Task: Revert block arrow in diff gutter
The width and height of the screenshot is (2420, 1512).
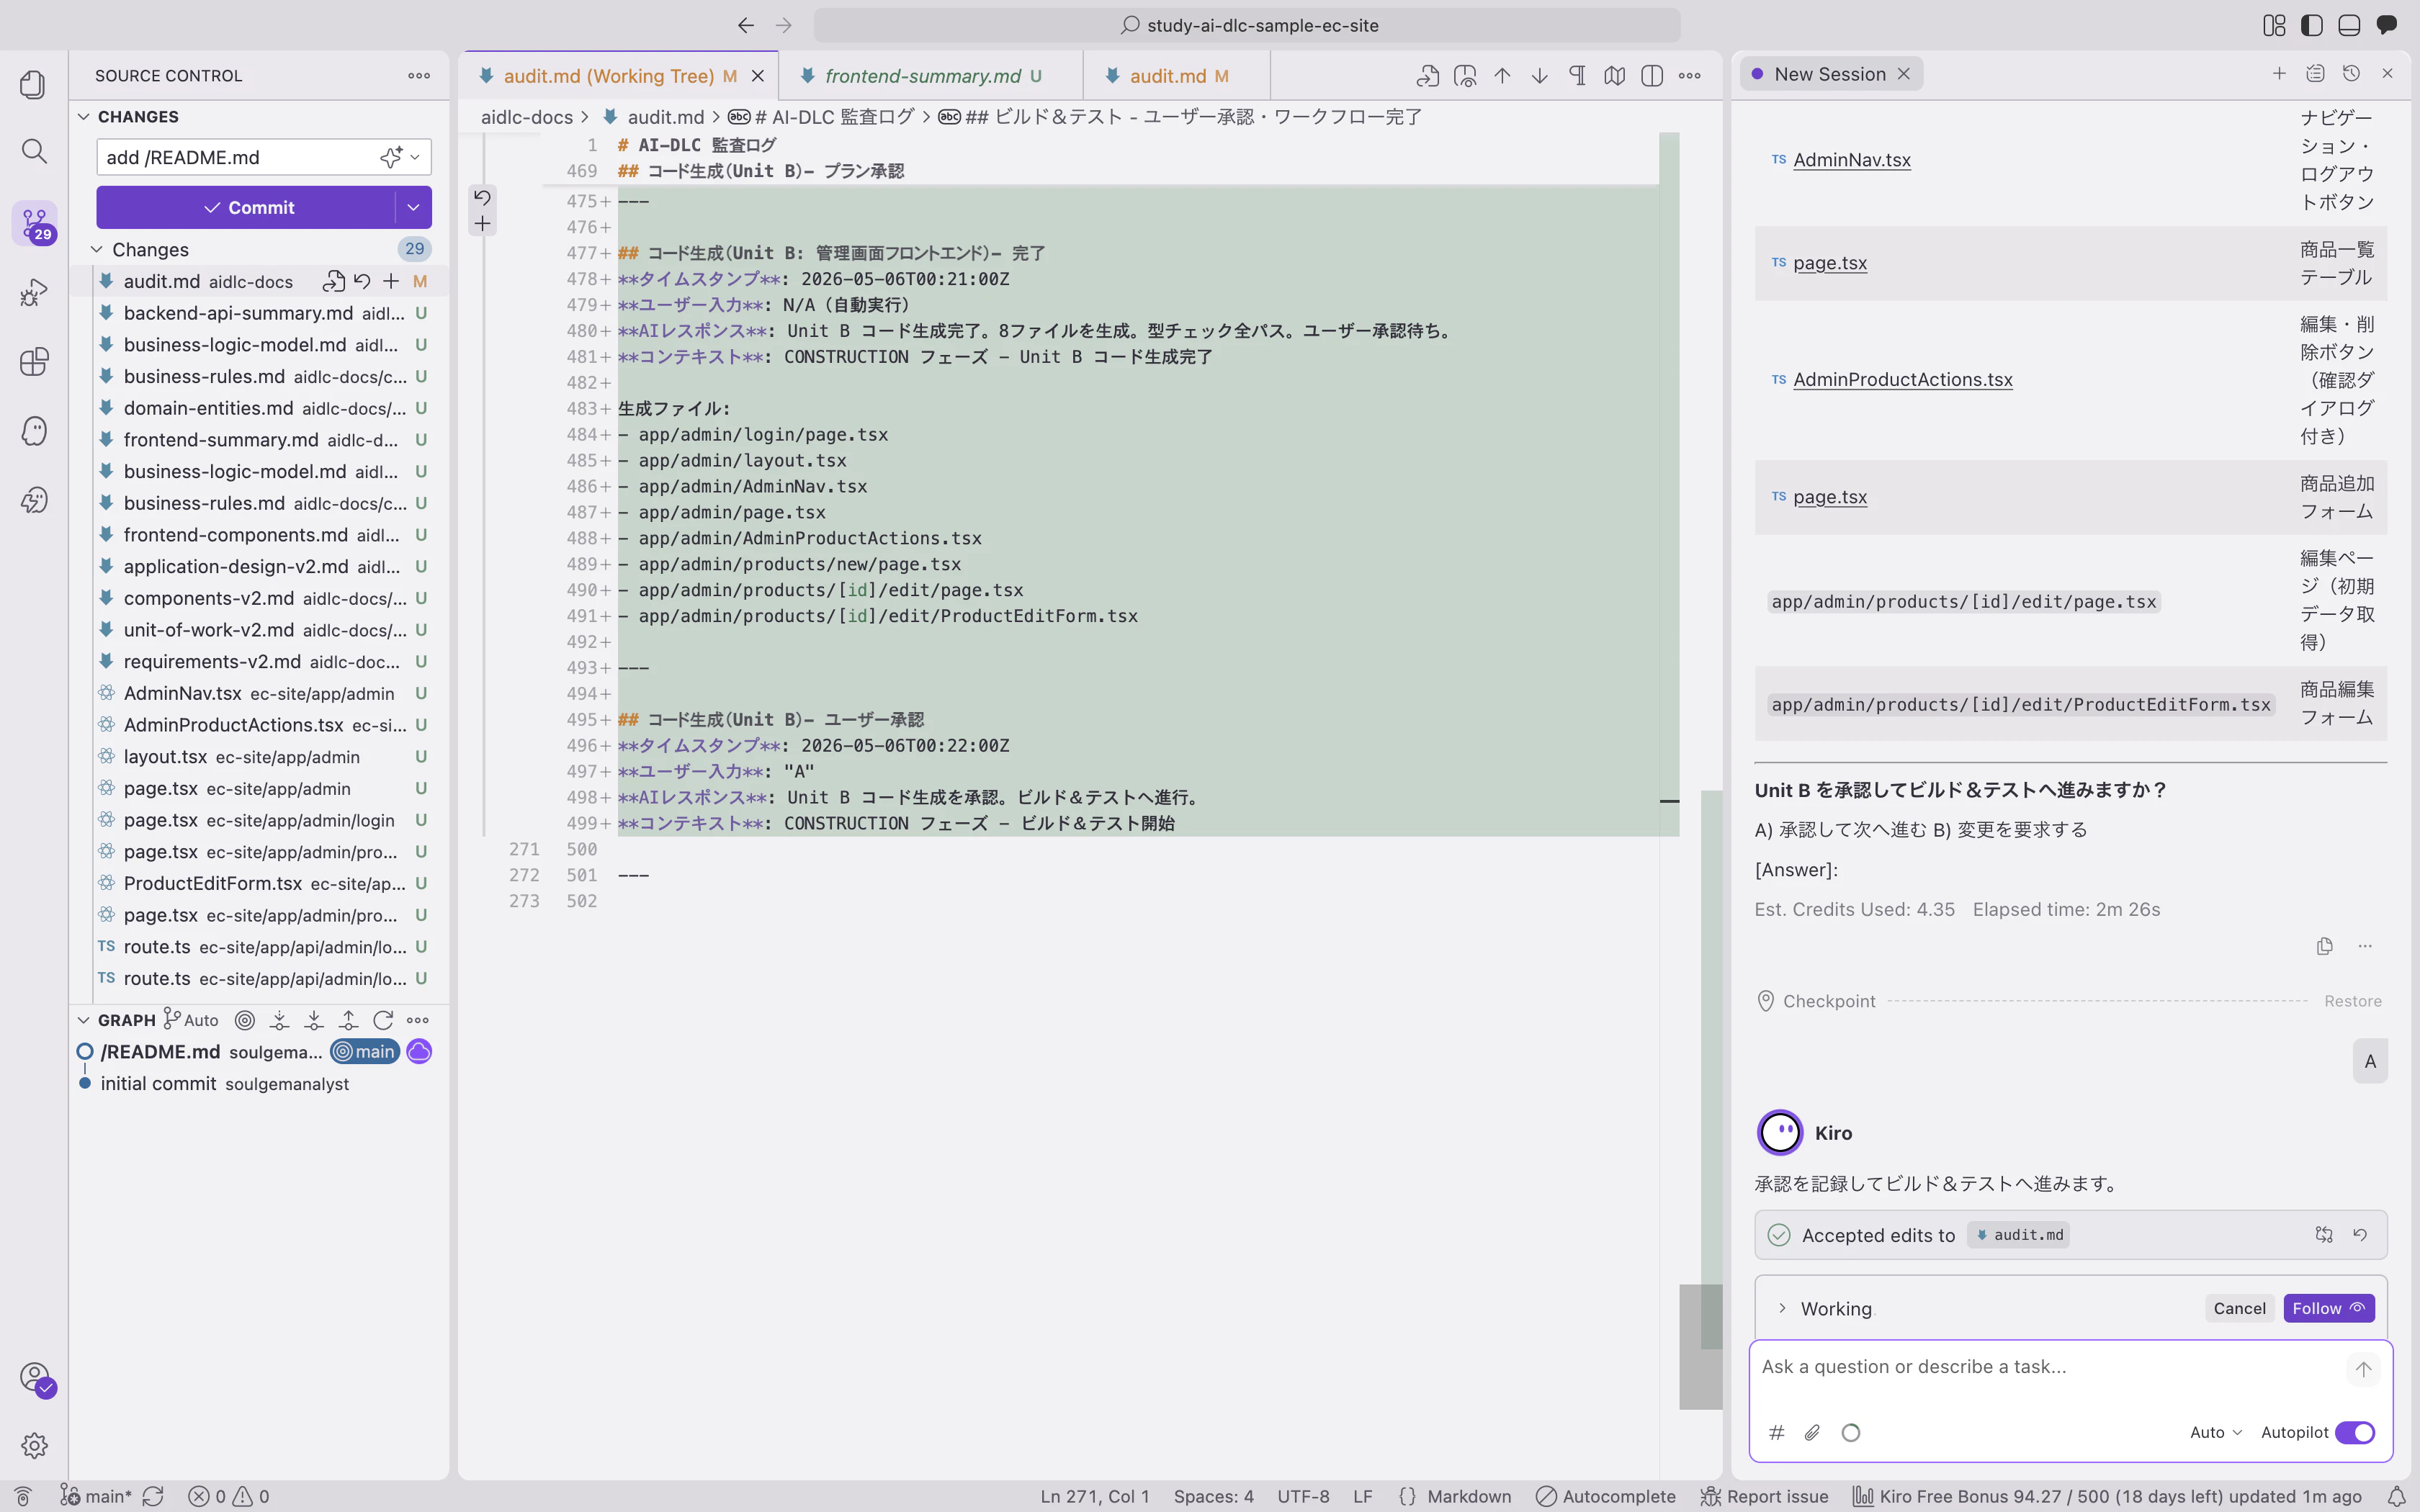Action: coord(483,197)
